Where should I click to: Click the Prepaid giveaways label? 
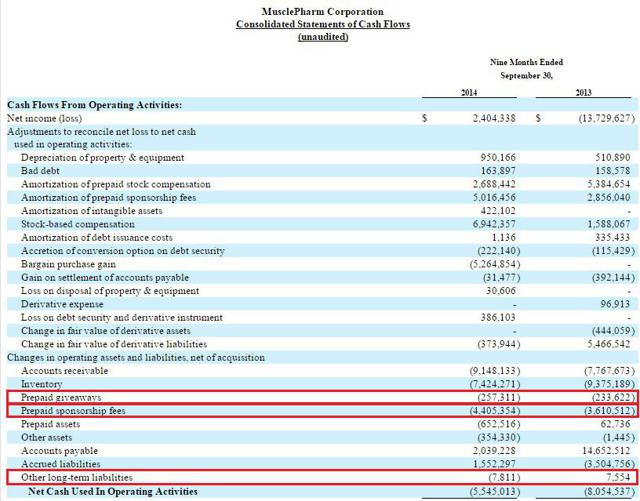[x=61, y=398]
